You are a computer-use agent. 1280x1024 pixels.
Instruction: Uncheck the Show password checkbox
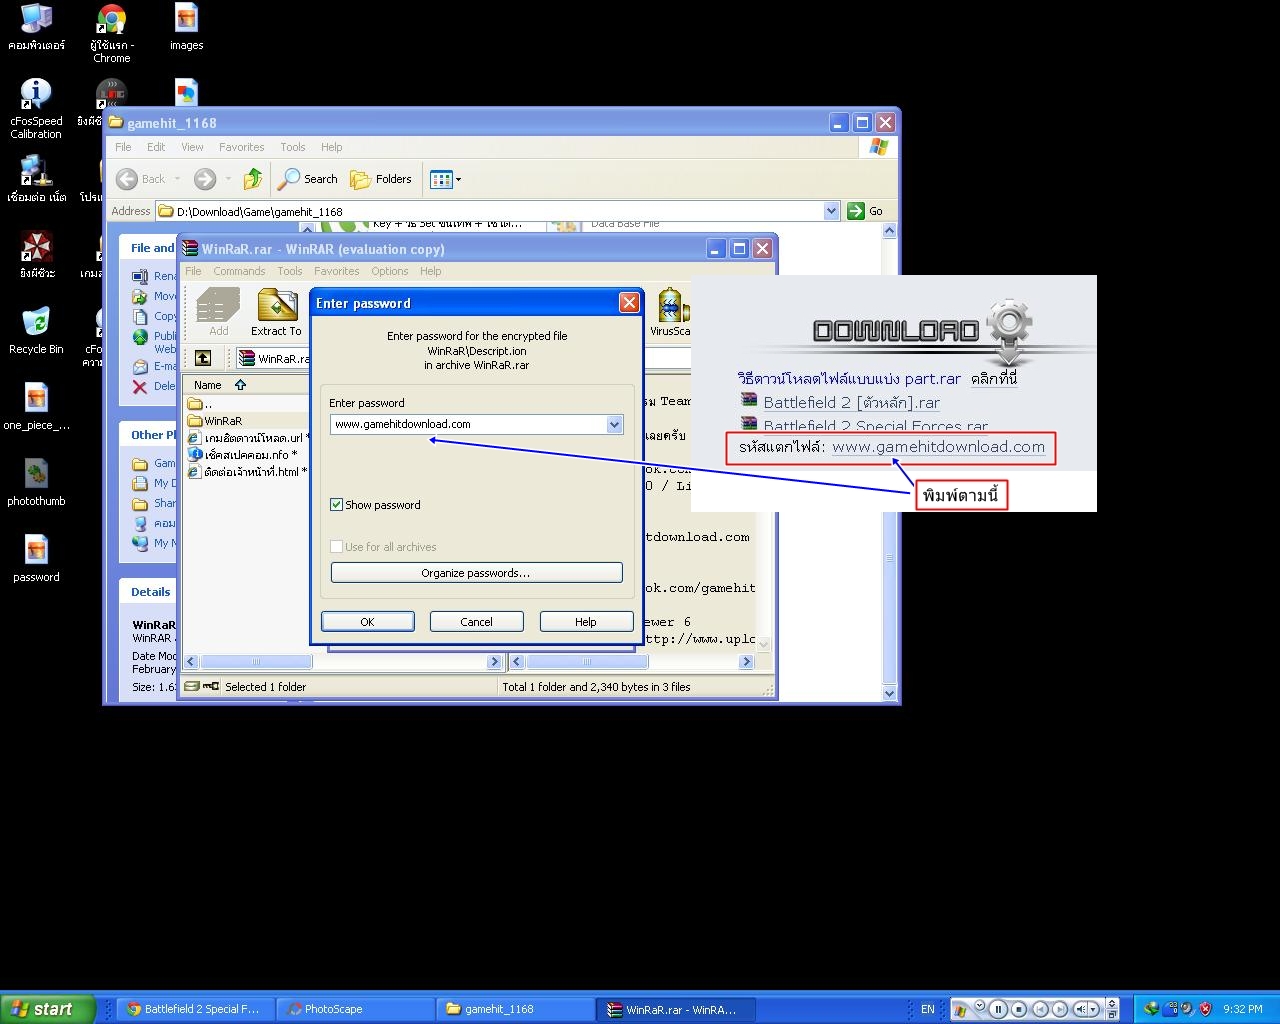point(337,505)
